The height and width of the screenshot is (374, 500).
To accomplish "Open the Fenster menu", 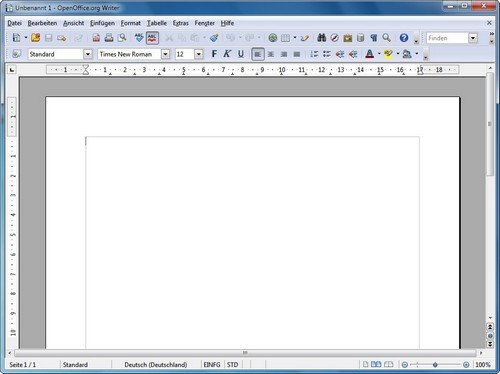I will tap(205, 23).
